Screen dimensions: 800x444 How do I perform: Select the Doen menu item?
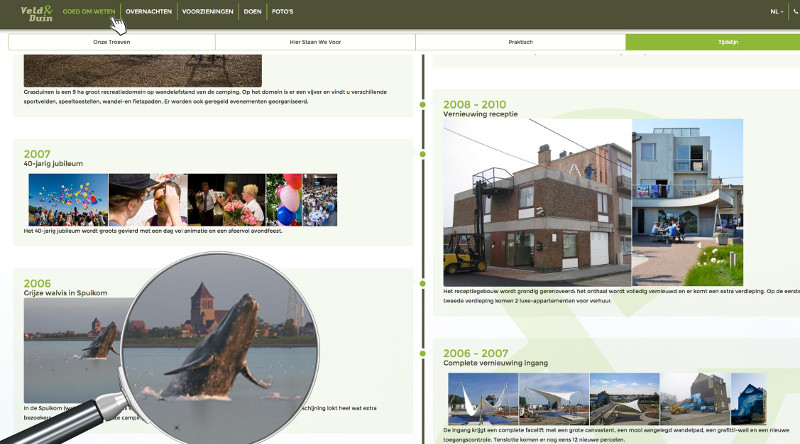coord(253,11)
